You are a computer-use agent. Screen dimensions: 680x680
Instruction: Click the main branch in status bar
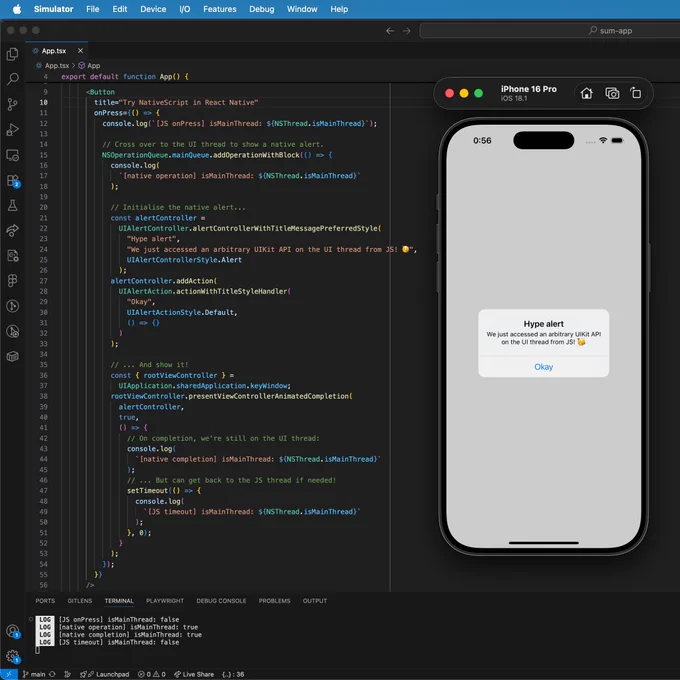coord(34,674)
